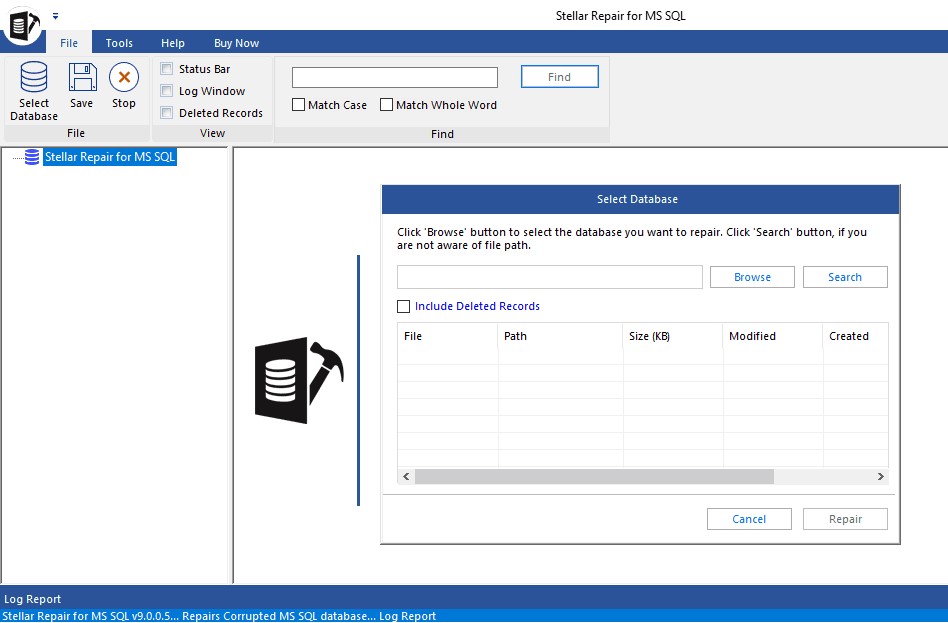Image resolution: width=948 pixels, height=623 pixels.
Task: Check the Match Case search option
Action: 297,104
